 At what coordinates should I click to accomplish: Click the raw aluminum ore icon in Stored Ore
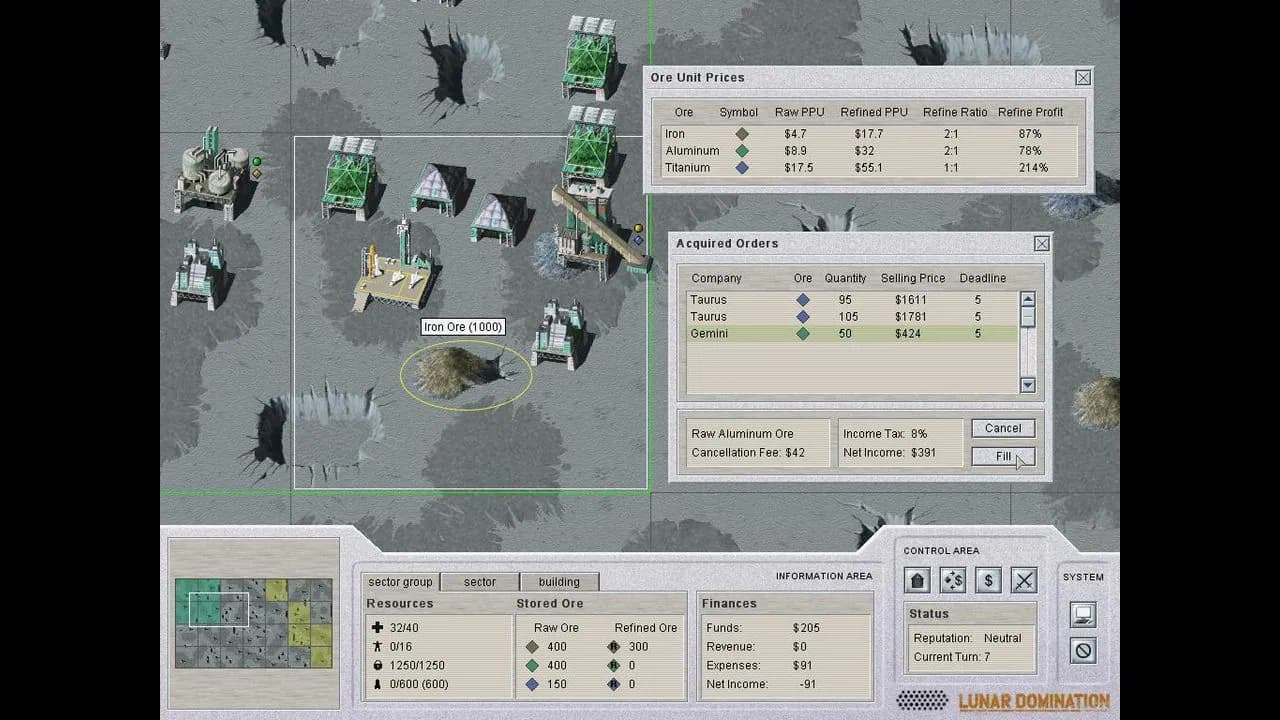pyautogui.click(x=532, y=666)
